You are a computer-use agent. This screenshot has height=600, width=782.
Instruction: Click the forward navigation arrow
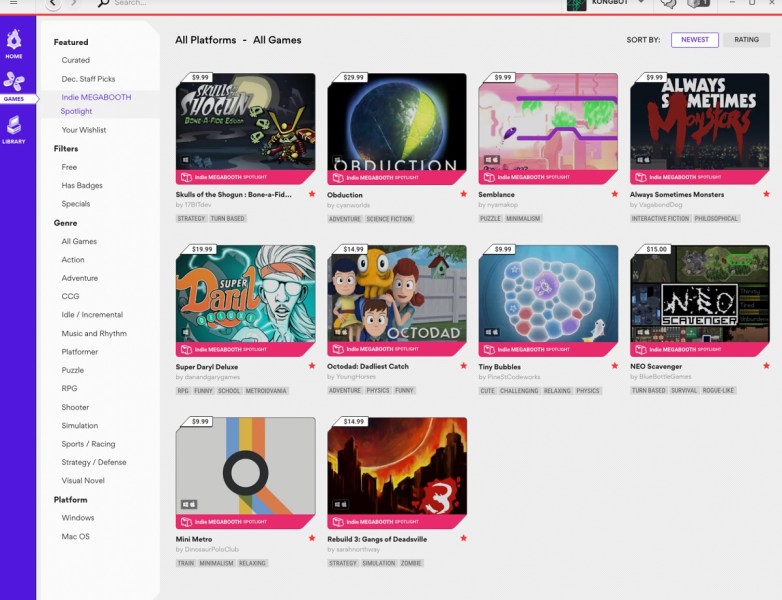tap(74, 3)
